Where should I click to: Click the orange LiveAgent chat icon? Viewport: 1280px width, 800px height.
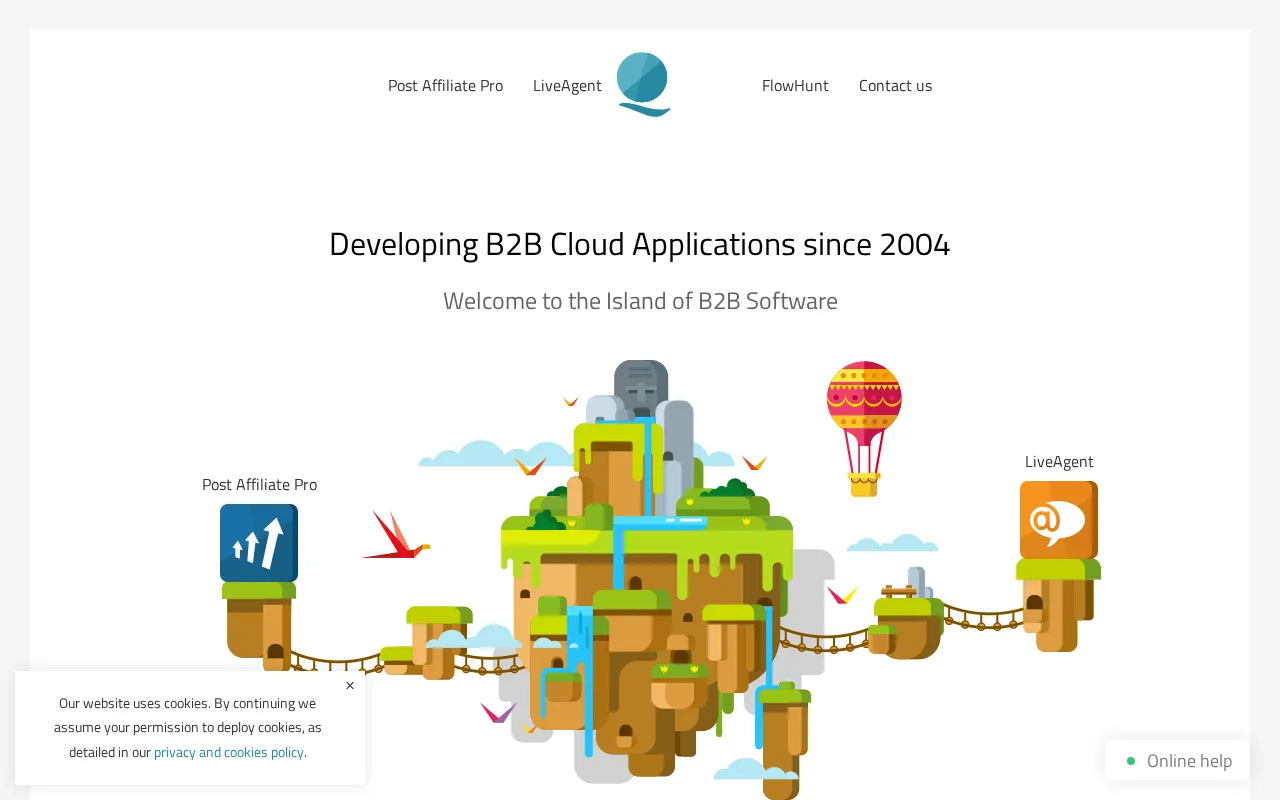1059,520
